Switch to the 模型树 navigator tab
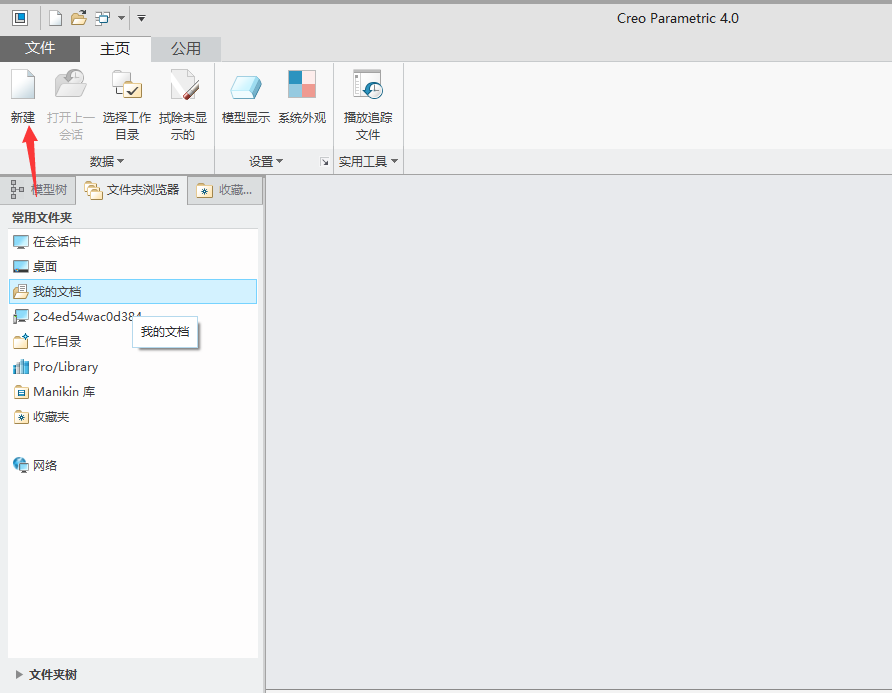 (x=38, y=189)
